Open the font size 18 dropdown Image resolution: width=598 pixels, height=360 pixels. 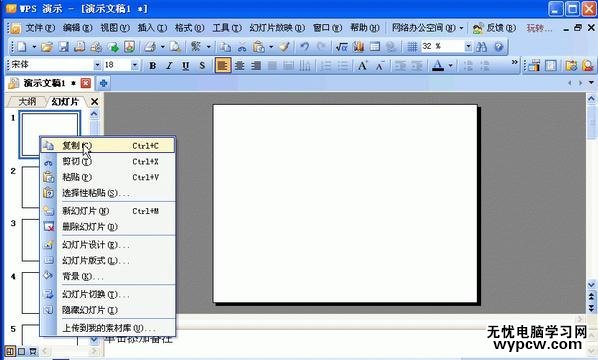click(x=135, y=66)
